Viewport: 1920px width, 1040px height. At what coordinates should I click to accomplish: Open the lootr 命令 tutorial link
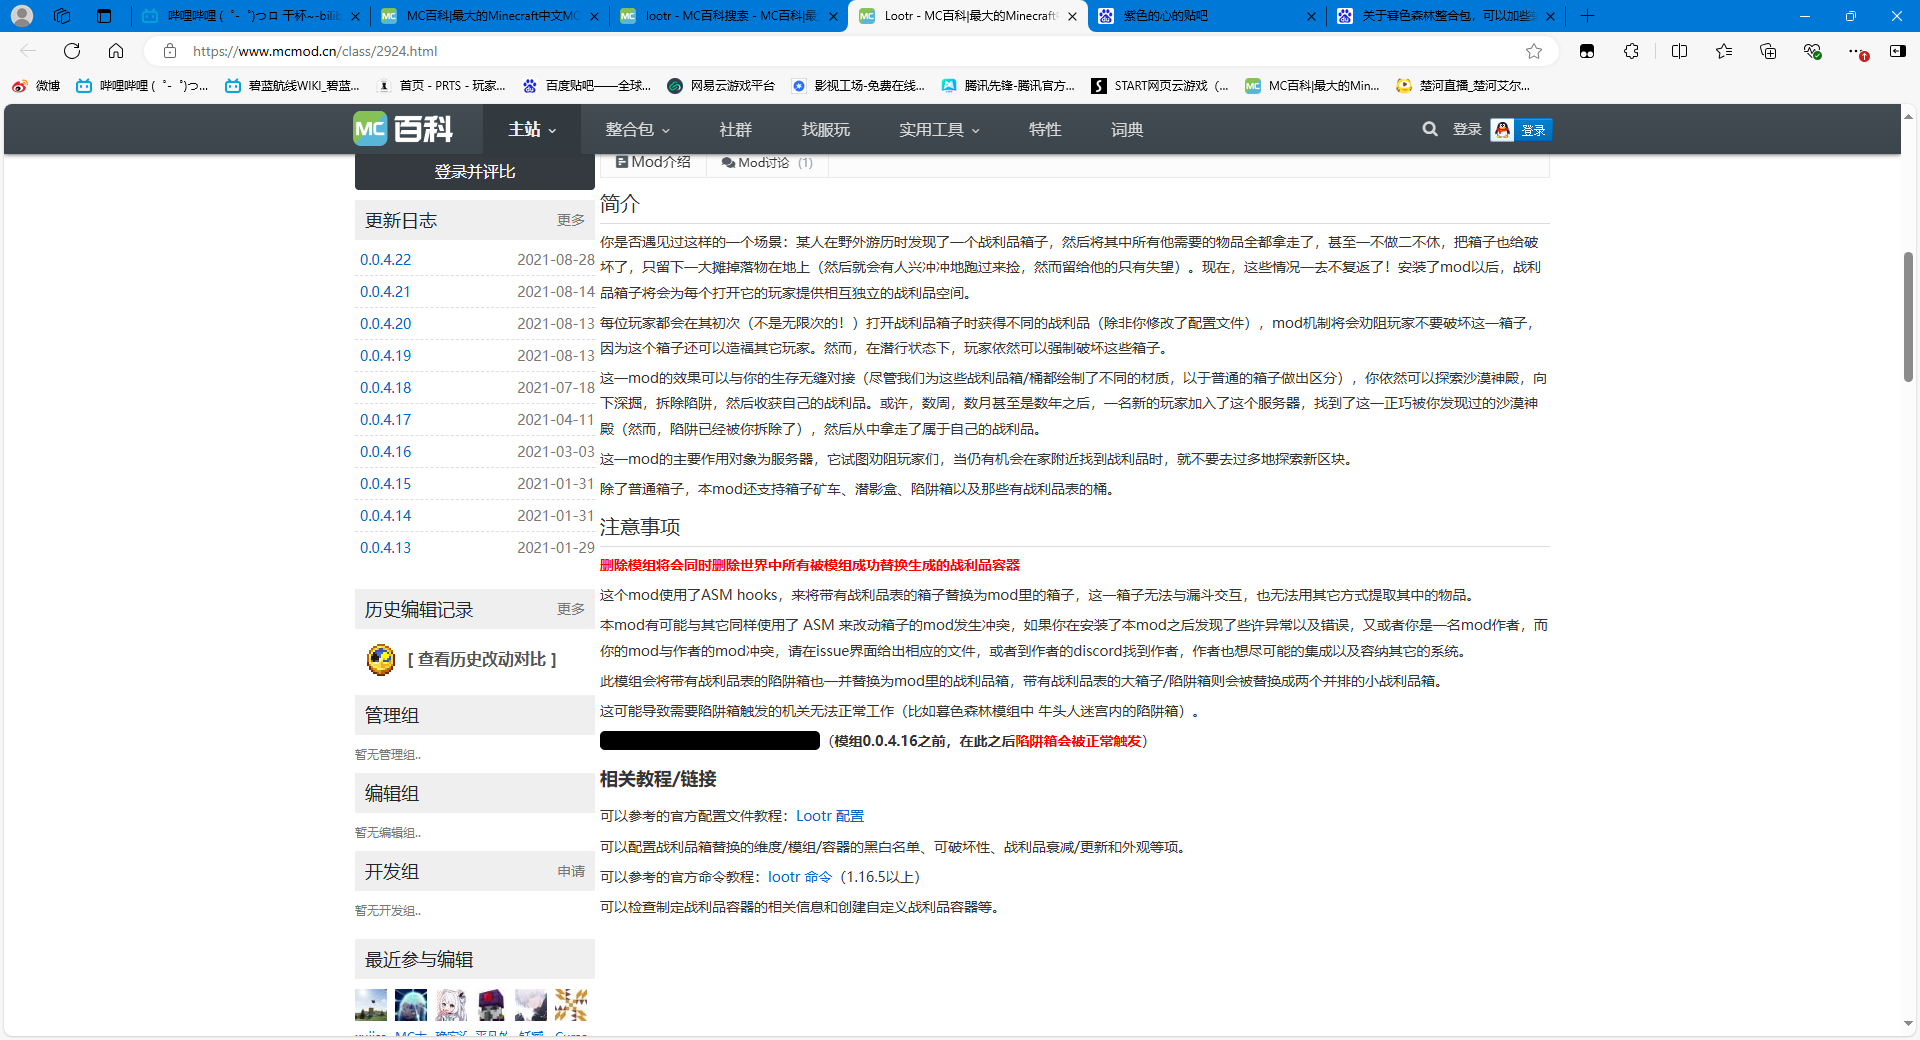point(800,877)
